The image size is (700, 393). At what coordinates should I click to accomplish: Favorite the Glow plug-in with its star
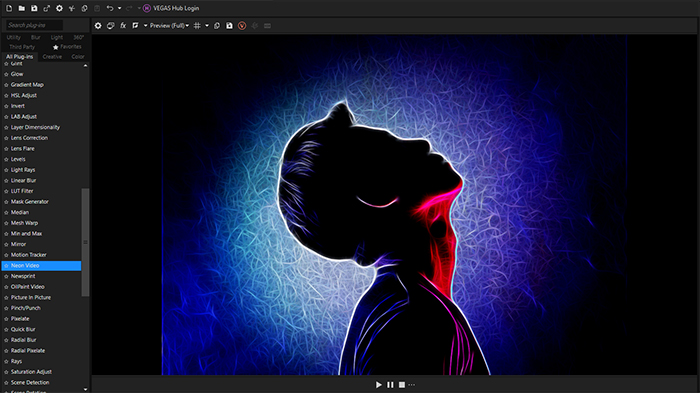[x=6, y=74]
